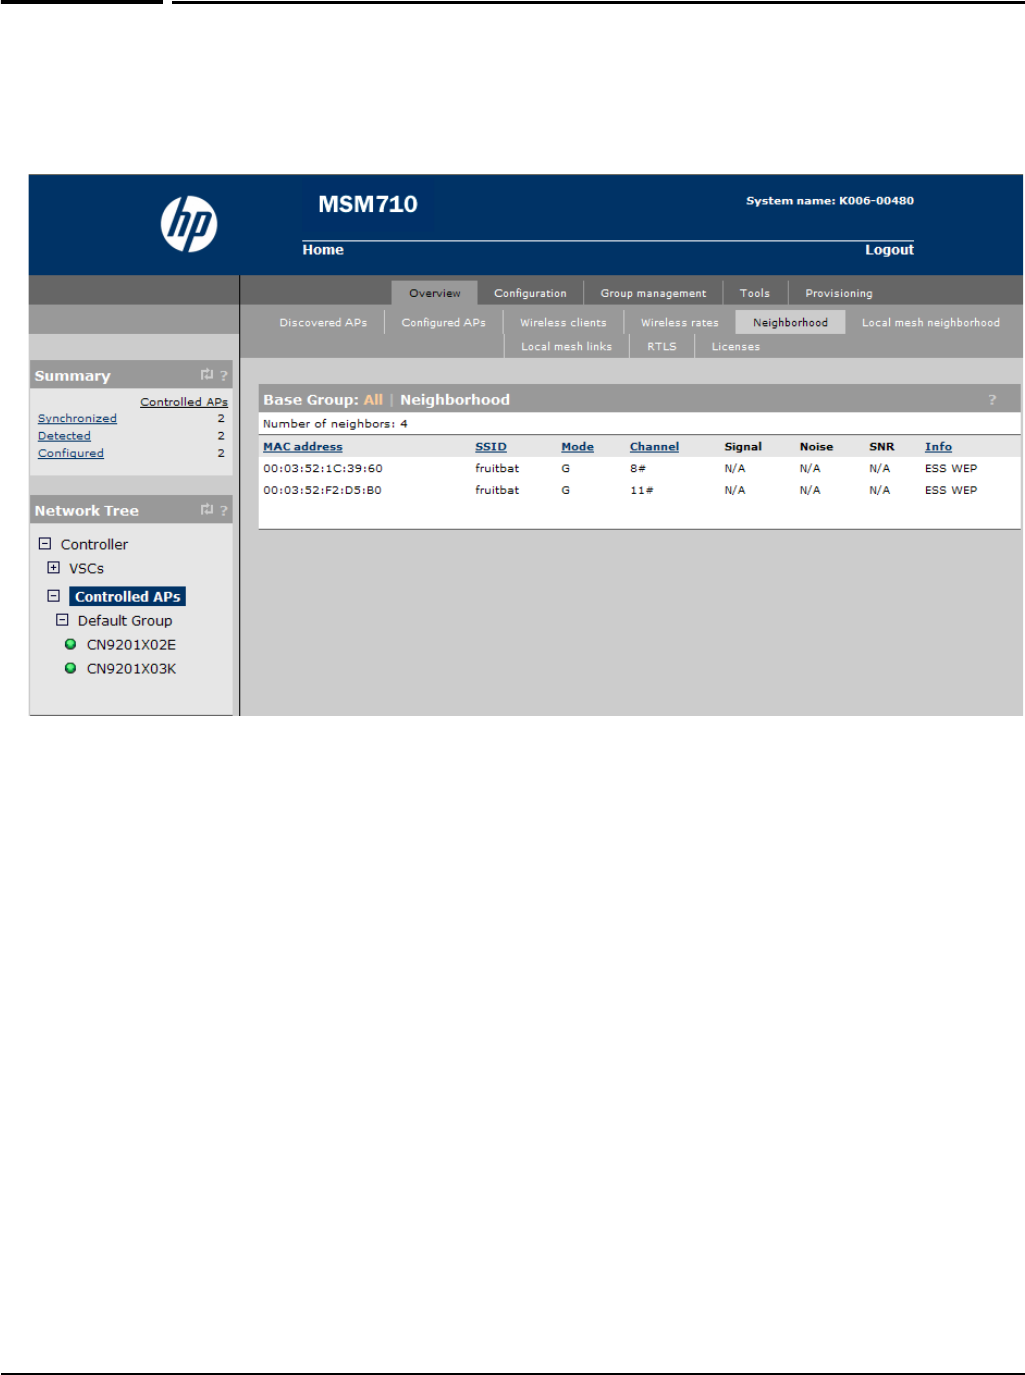Click the MSM710 product title
This screenshot has width=1025, height=1375.
(368, 204)
